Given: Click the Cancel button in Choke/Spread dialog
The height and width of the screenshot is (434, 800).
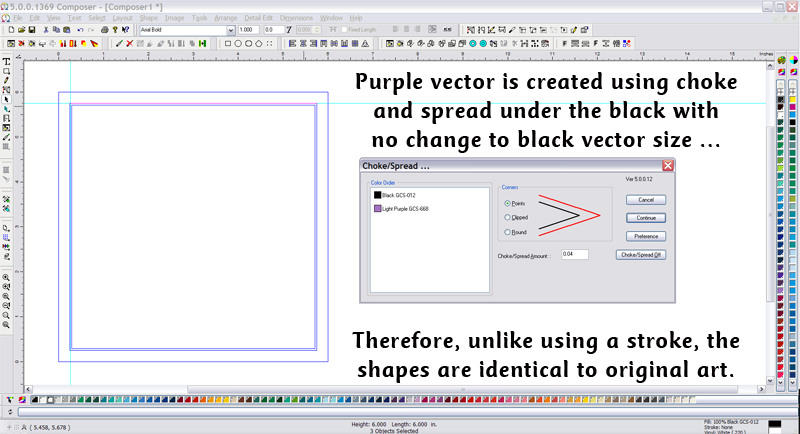Looking at the screenshot, I should [x=646, y=200].
